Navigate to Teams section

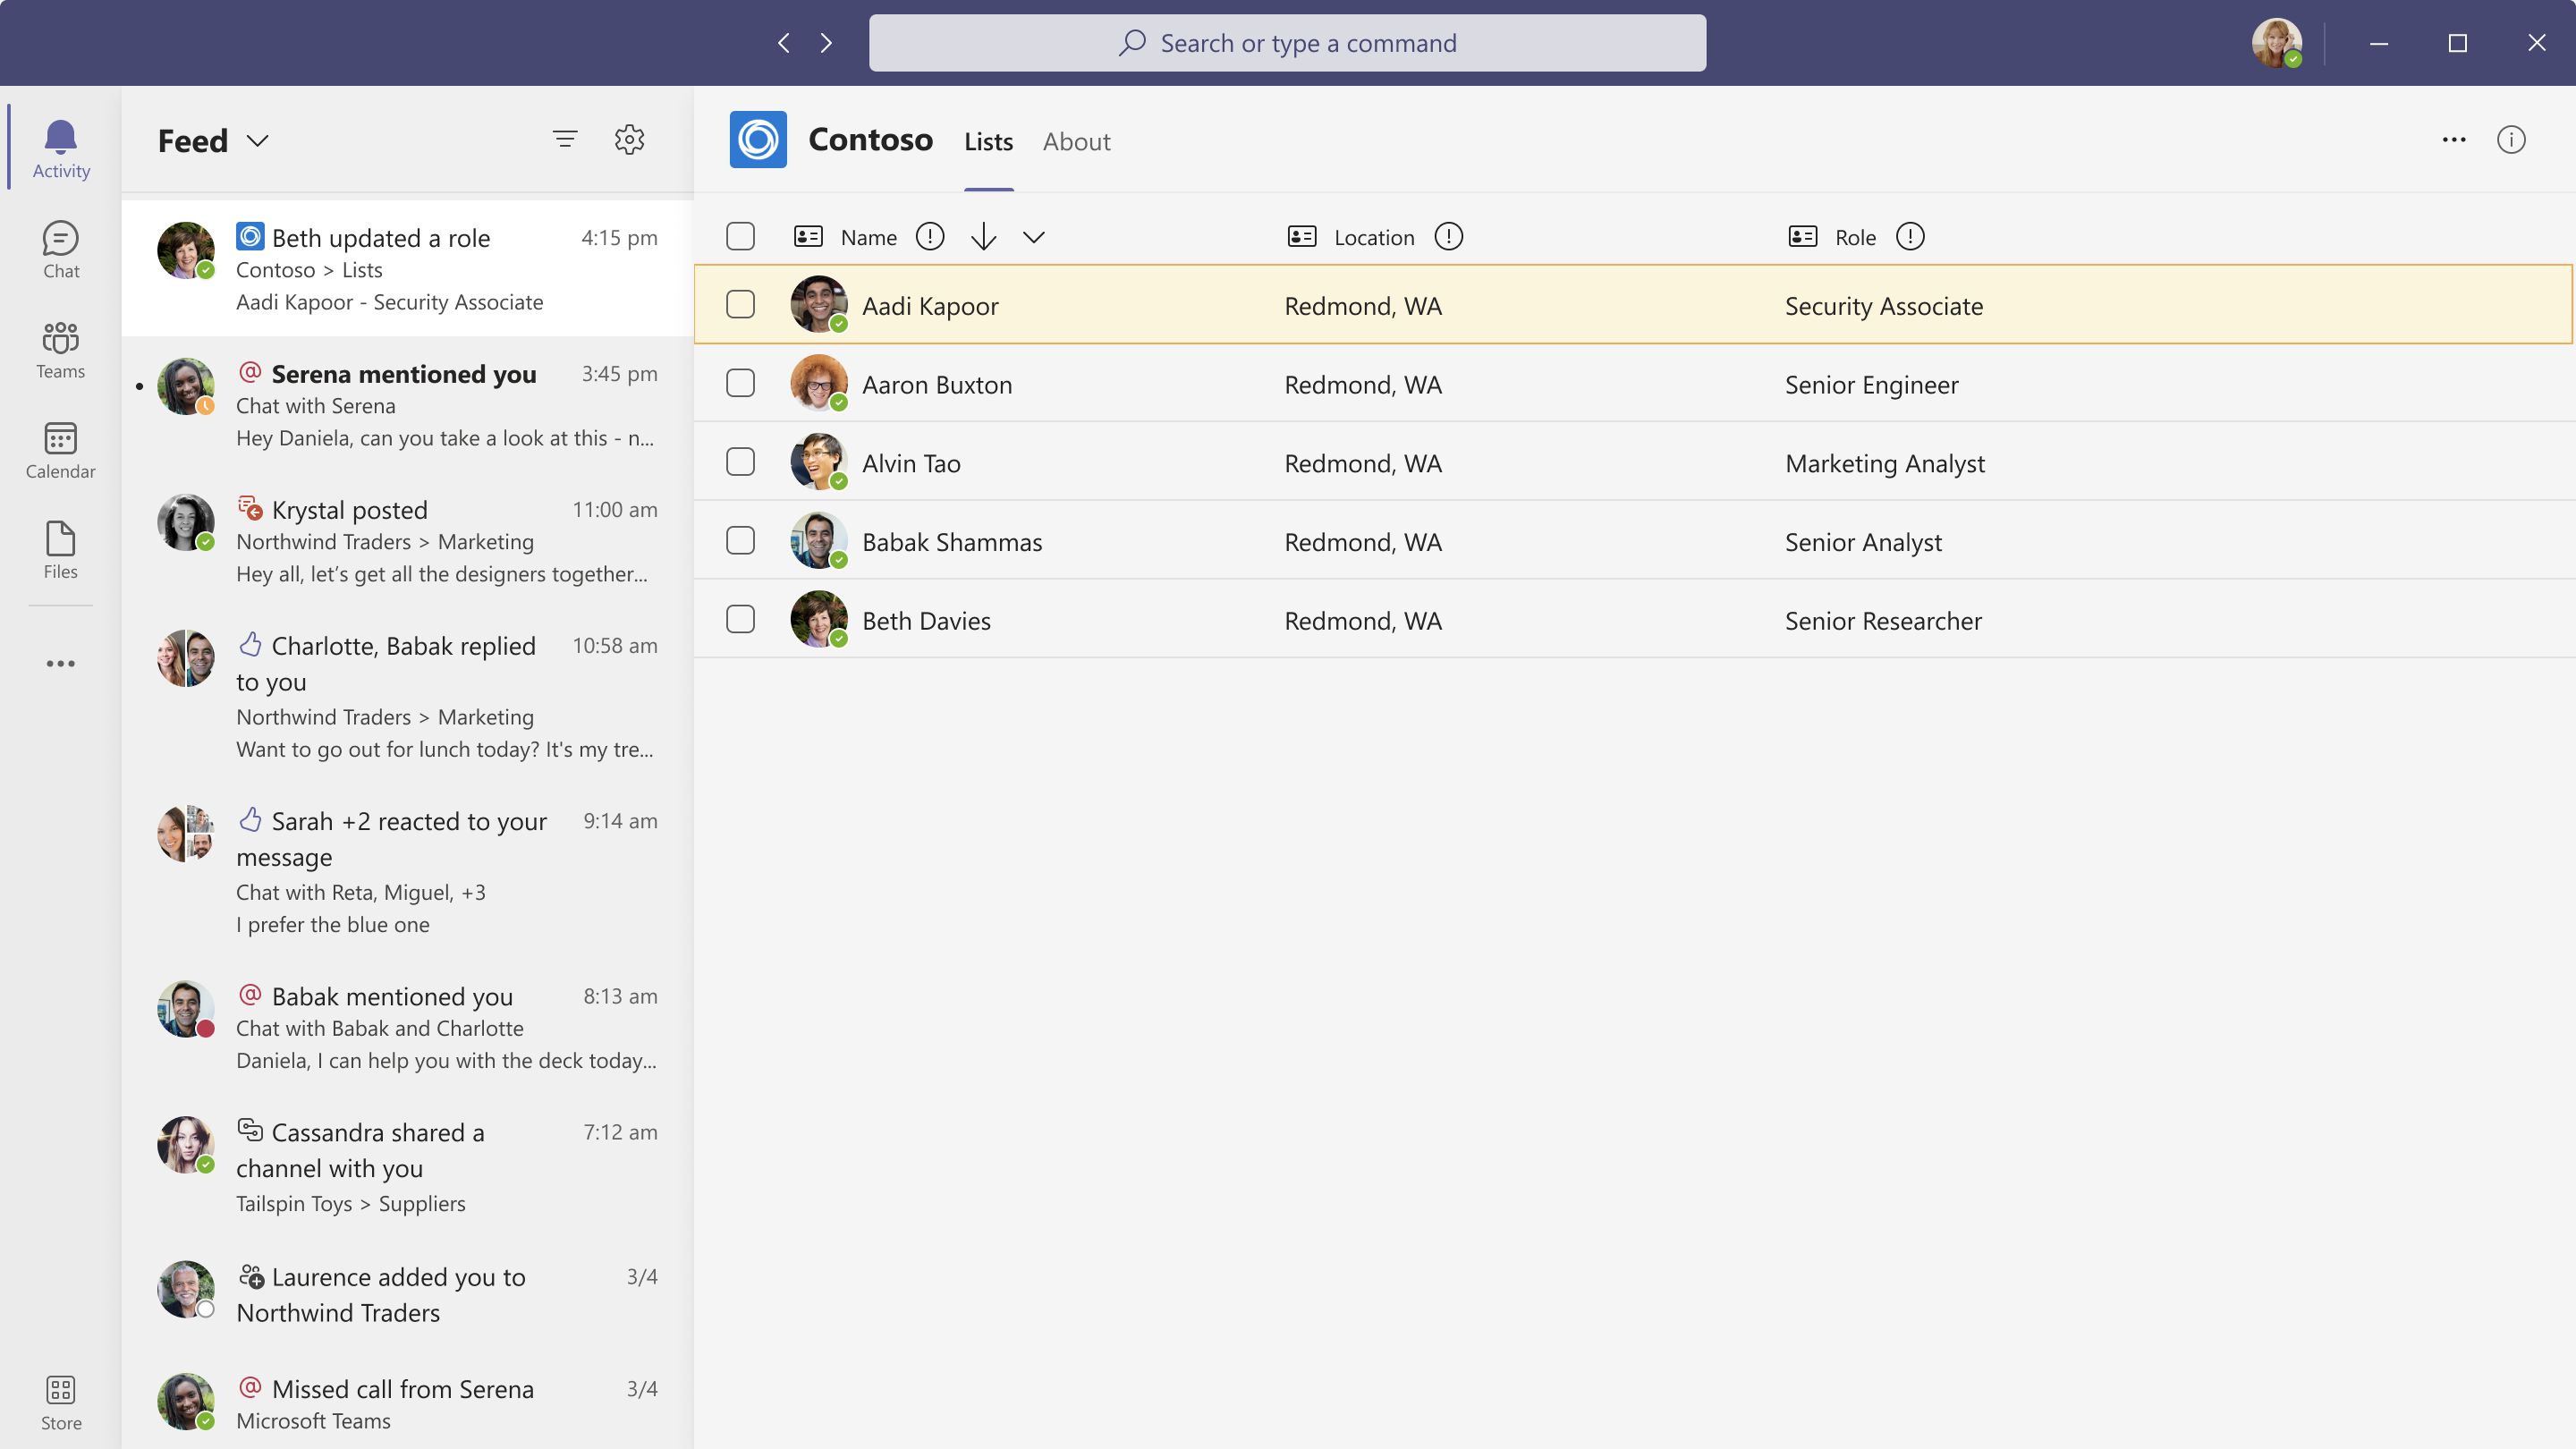[60, 349]
